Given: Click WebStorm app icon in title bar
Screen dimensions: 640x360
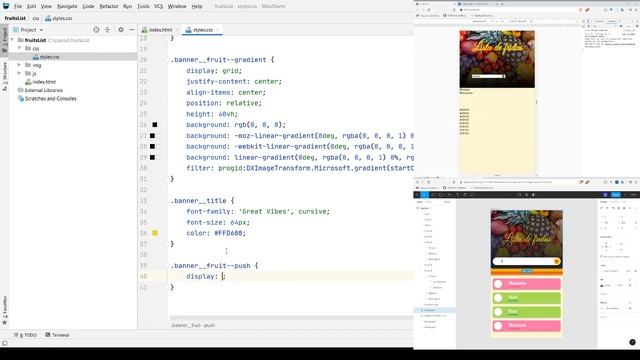Looking at the screenshot, I should [x=6, y=6].
